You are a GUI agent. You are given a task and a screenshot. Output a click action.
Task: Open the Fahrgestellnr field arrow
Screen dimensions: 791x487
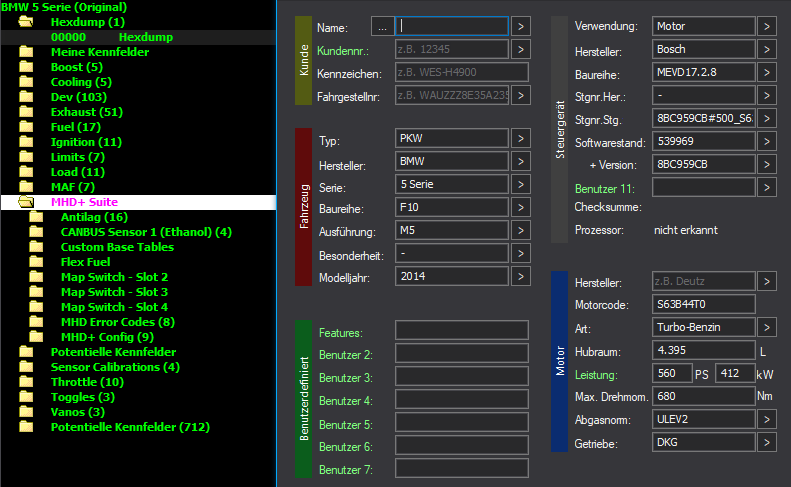(x=521, y=95)
